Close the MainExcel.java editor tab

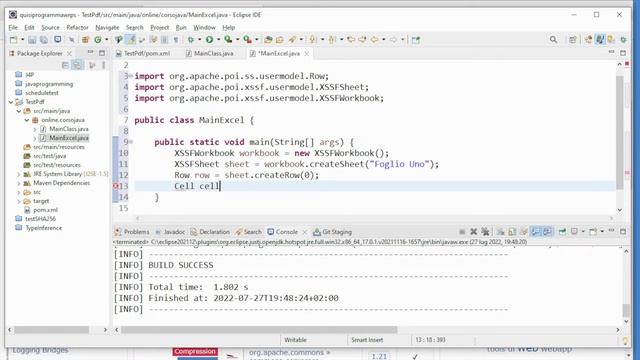[x=307, y=53]
